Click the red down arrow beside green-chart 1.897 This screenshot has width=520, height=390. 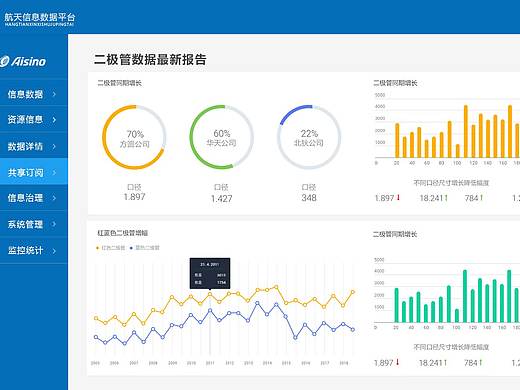397,362
